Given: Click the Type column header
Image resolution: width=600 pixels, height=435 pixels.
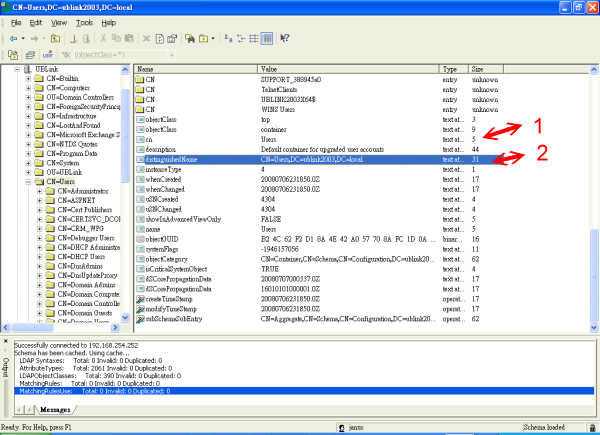Looking at the screenshot, I should click(x=454, y=69).
